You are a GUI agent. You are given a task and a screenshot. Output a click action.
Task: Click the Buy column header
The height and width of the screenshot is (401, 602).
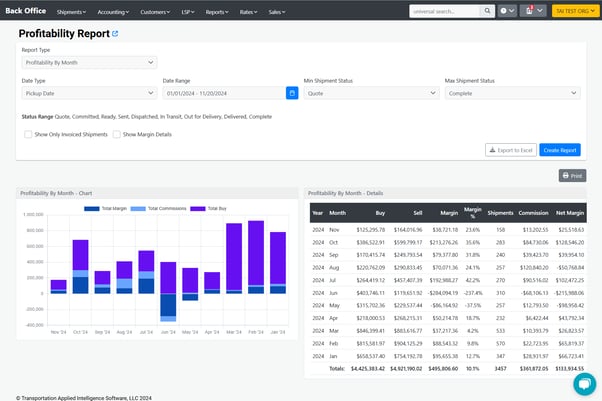coord(380,213)
